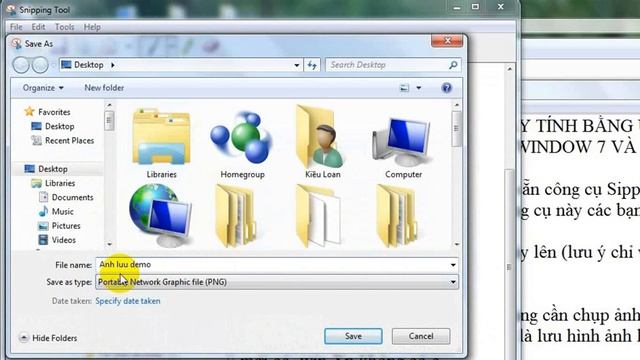This screenshot has height=360, width=640.
Task: Open the view options dropdown arrow
Action: (x=418, y=88)
